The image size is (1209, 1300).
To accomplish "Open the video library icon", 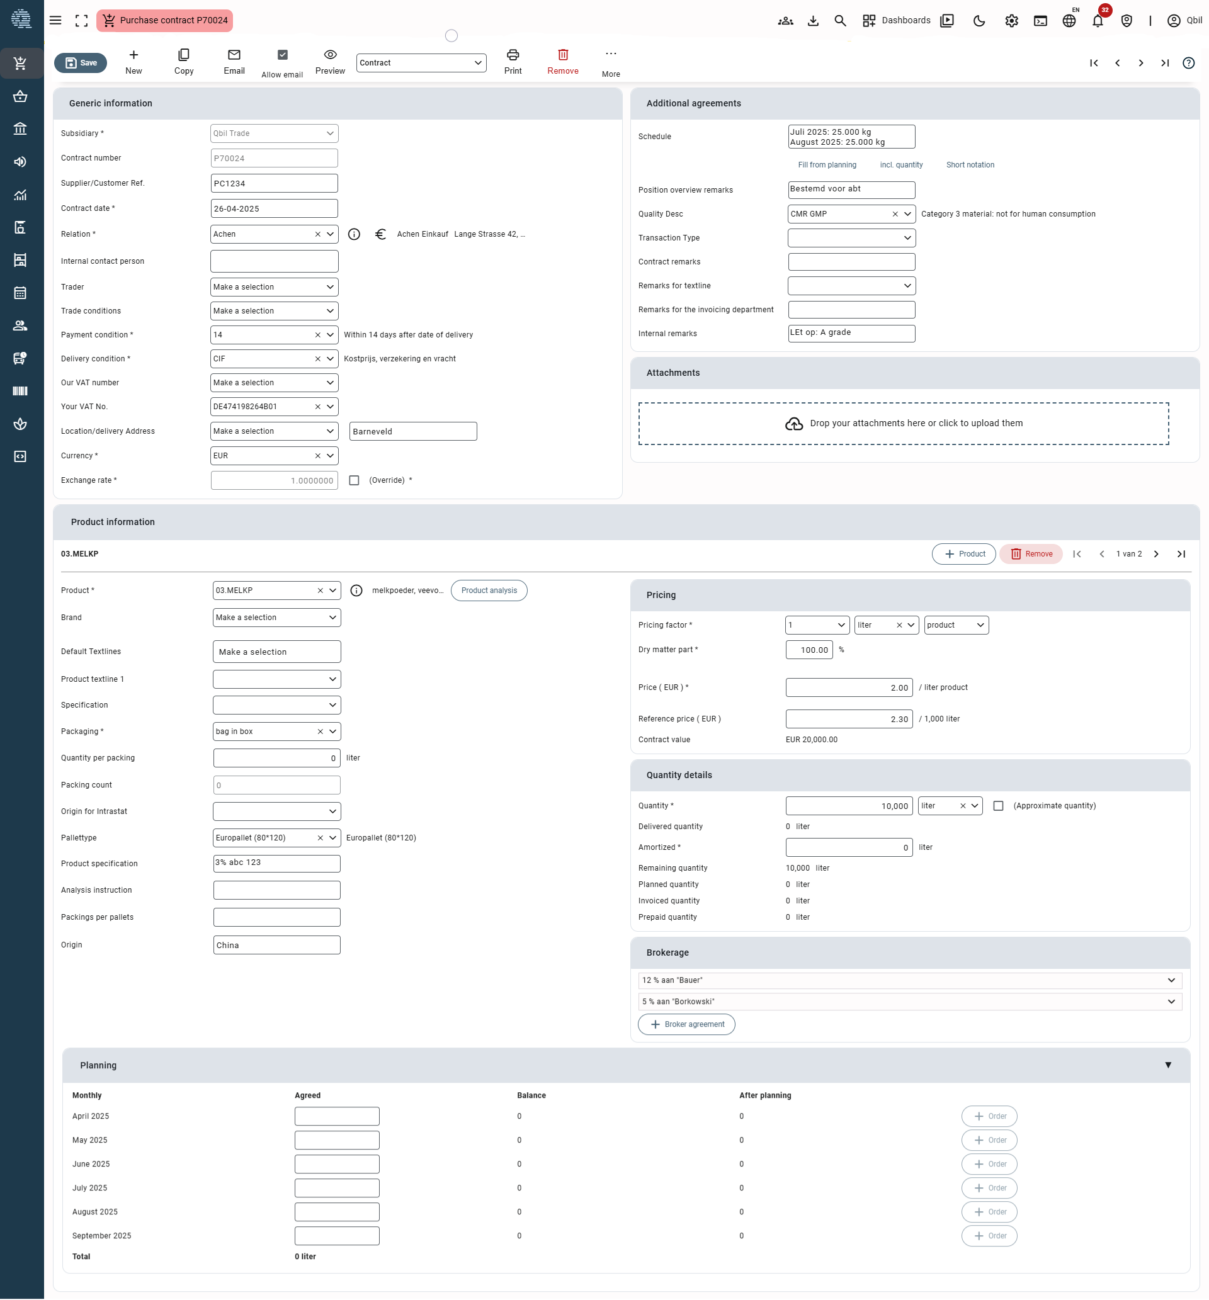I will pos(947,20).
